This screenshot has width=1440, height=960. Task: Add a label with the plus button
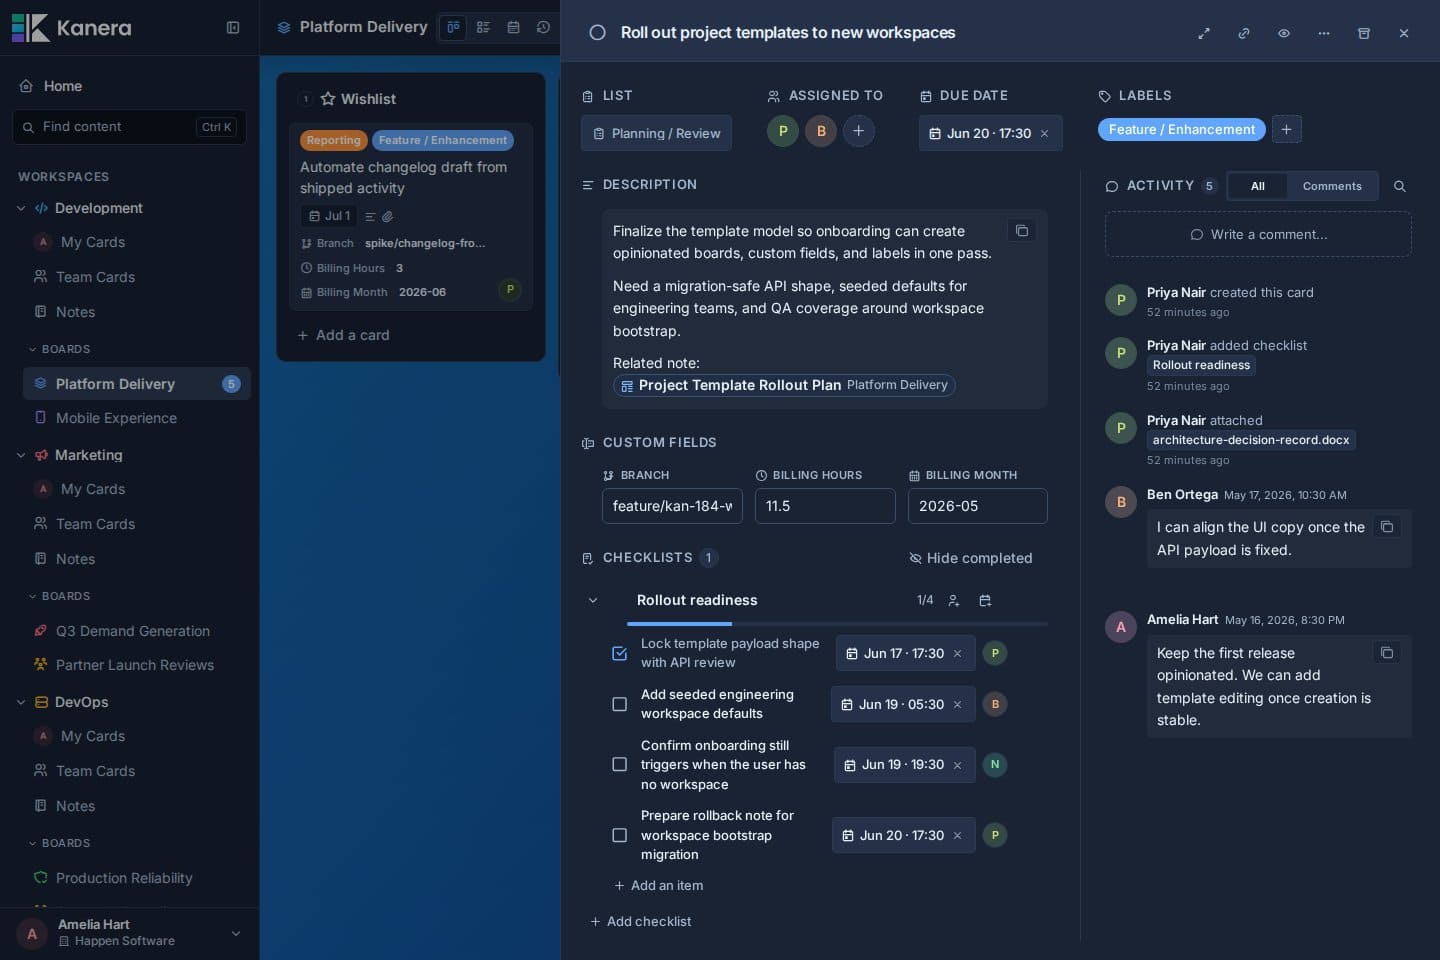pos(1287,130)
